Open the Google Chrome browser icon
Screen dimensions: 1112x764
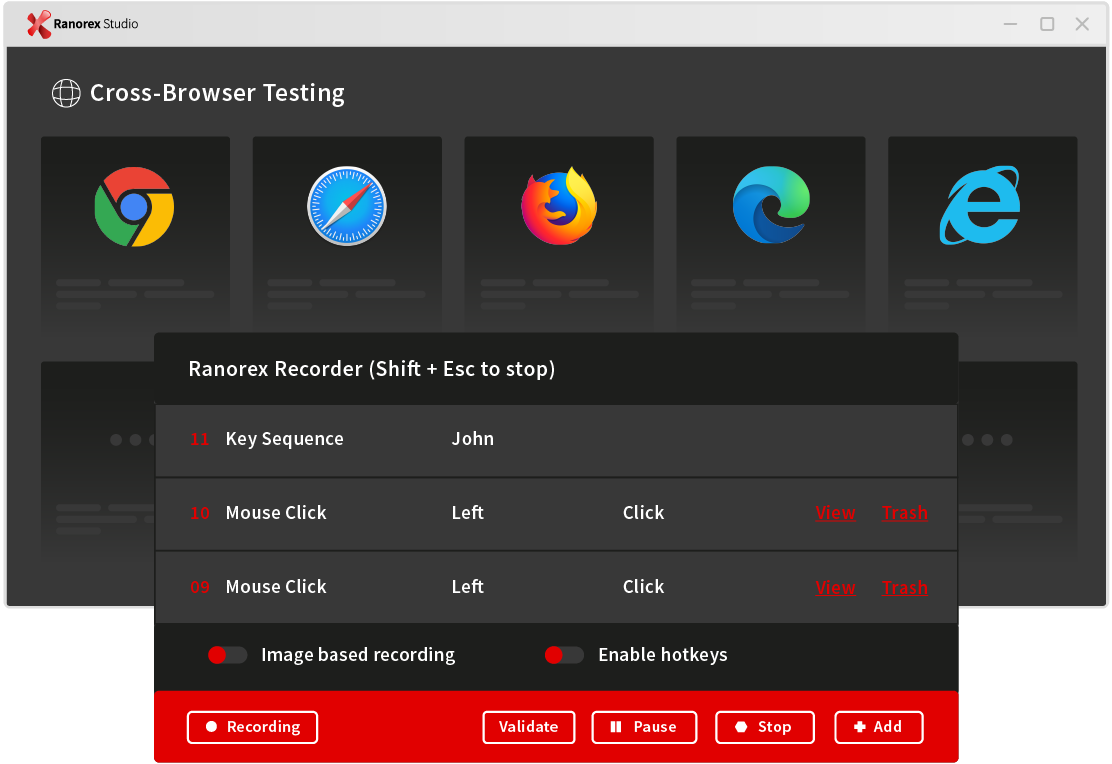[x=134, y=206]
